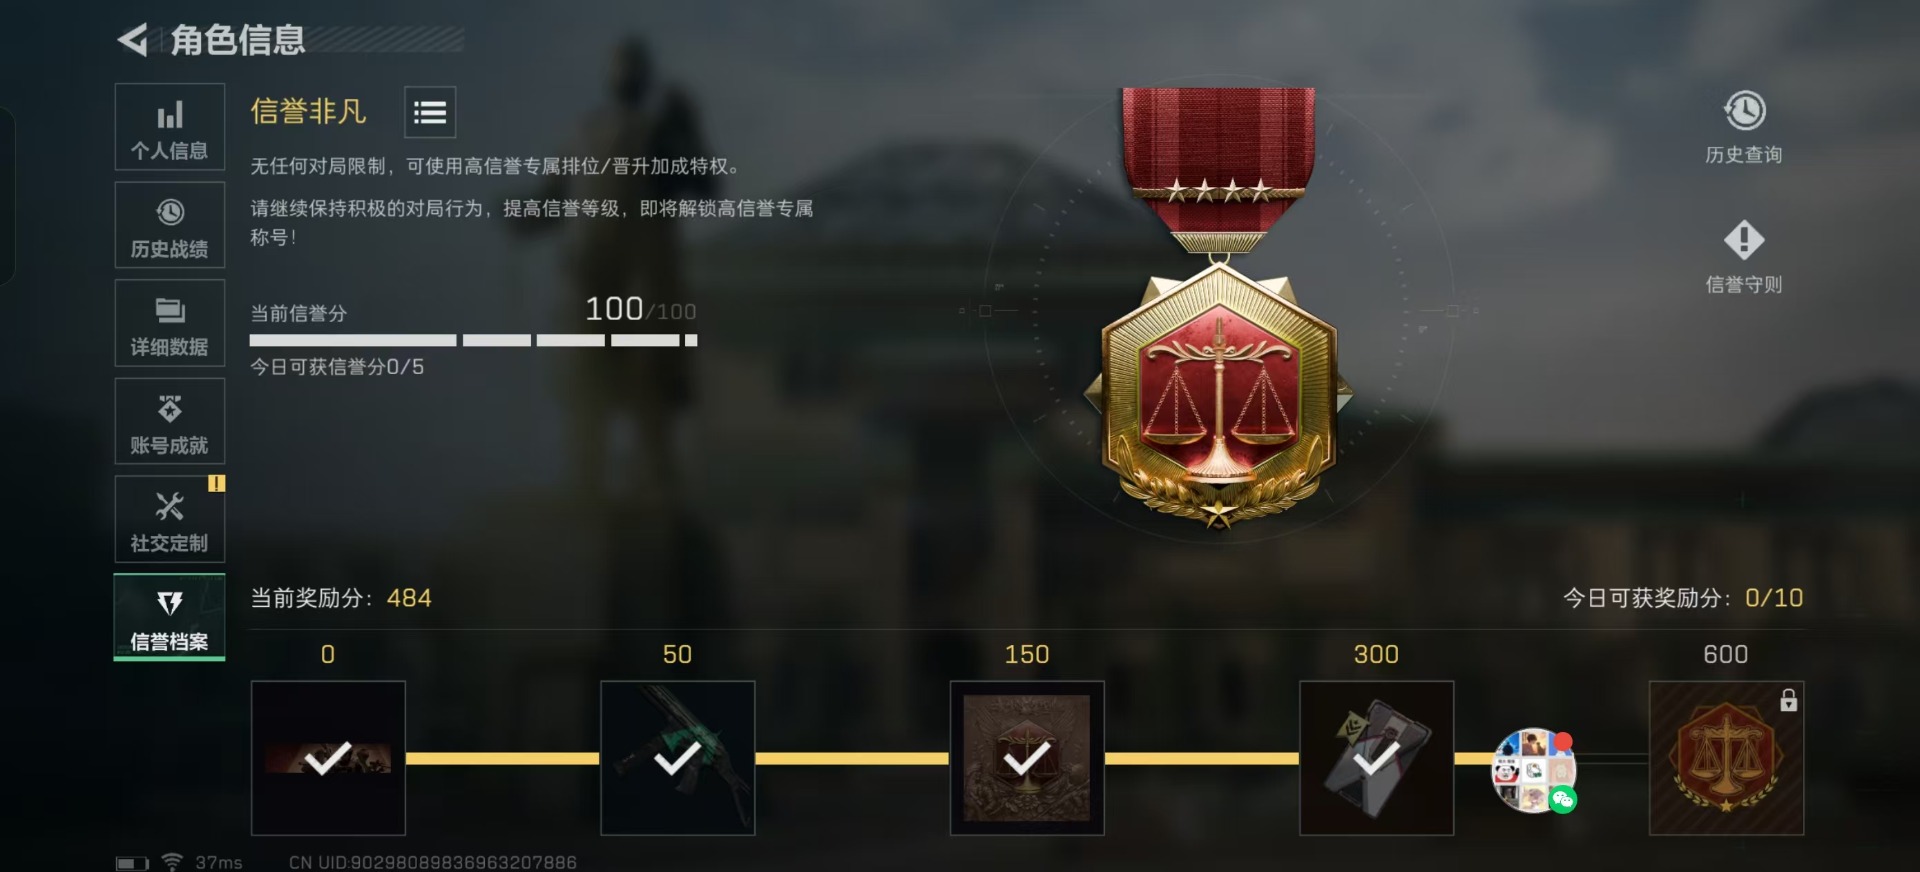Click the 今日可获奖励分 0/10 label
Viewport: 1920px width, 872px height.
tap(1683, 598)
